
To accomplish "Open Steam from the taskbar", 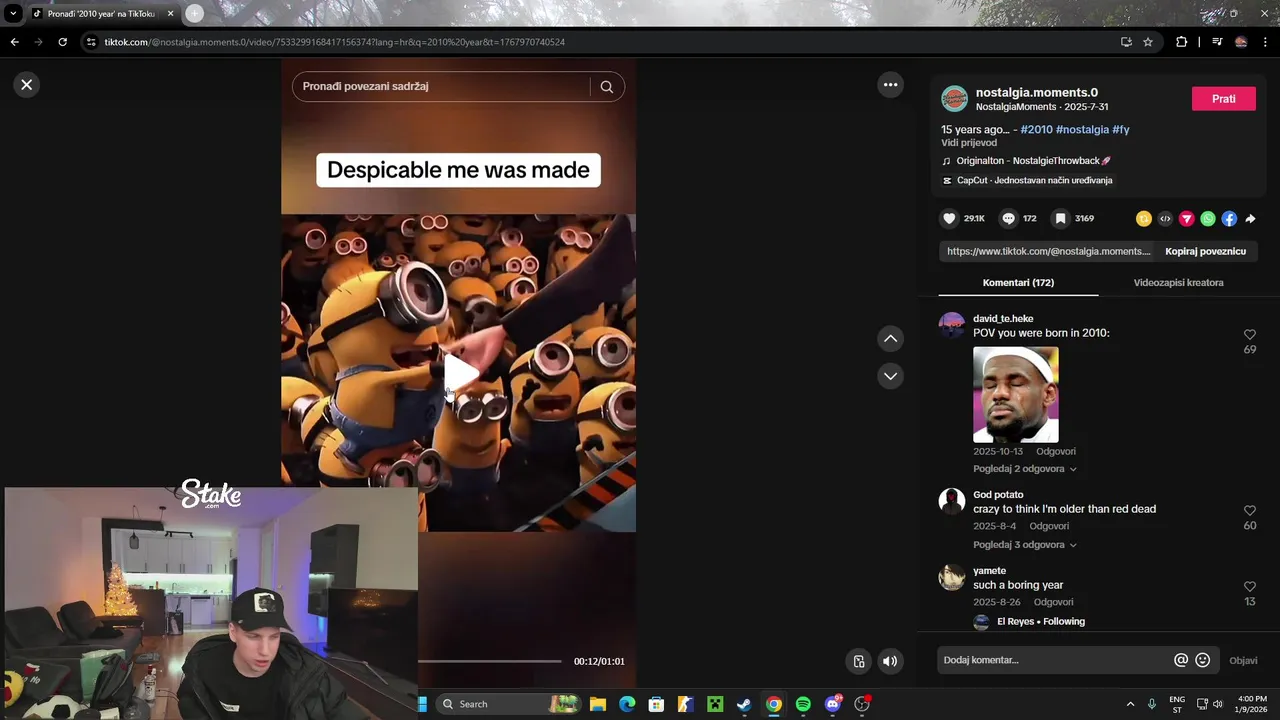I will (744, 704).
